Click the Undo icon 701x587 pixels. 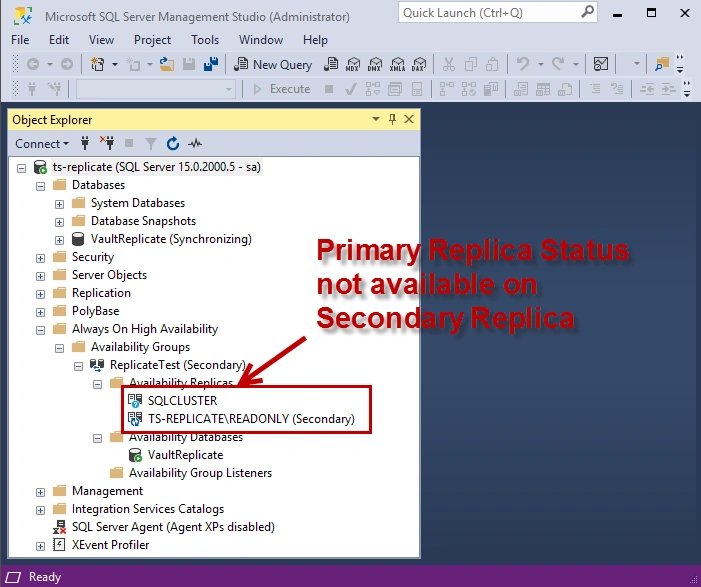point(523,64)
